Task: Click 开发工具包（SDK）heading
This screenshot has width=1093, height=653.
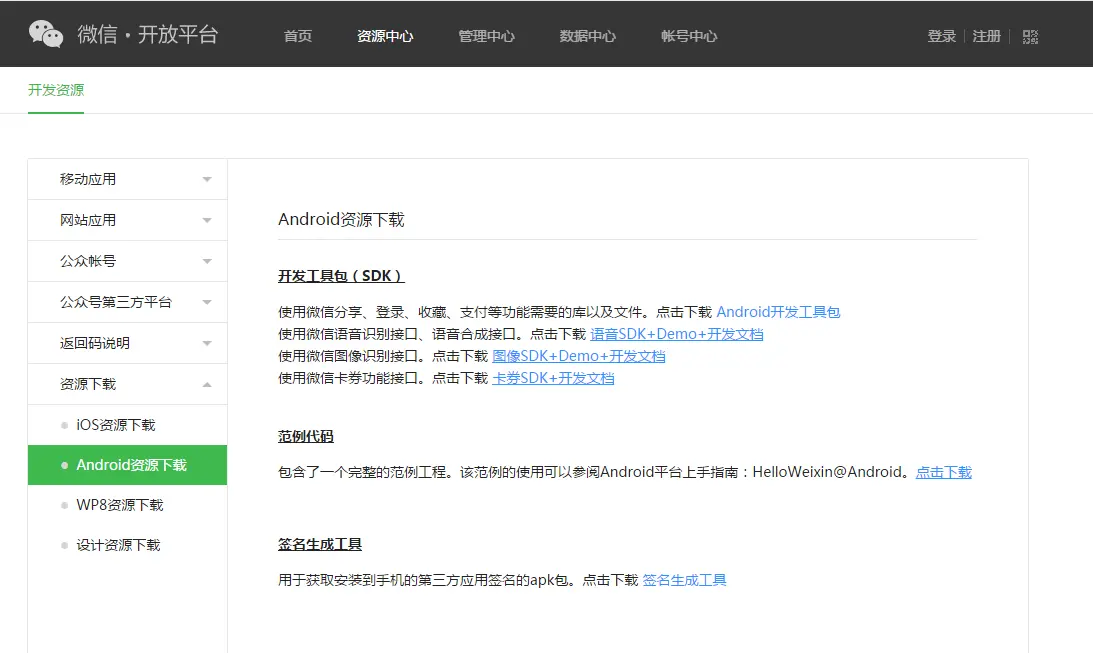Action: coord(341,276)
